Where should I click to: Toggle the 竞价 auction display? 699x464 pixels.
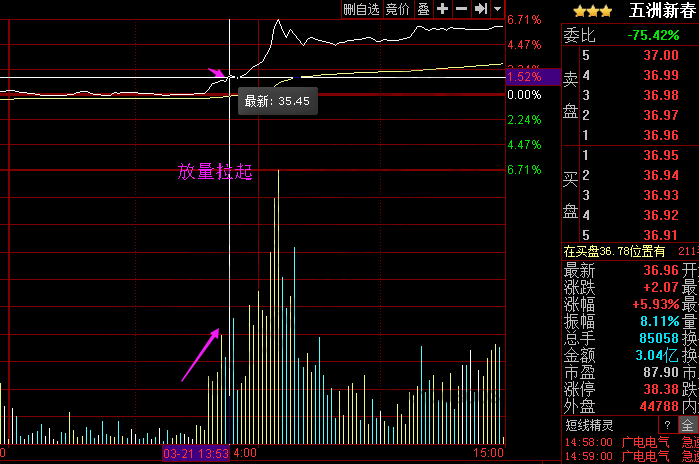pyautogui.click(x=397, y=9)
